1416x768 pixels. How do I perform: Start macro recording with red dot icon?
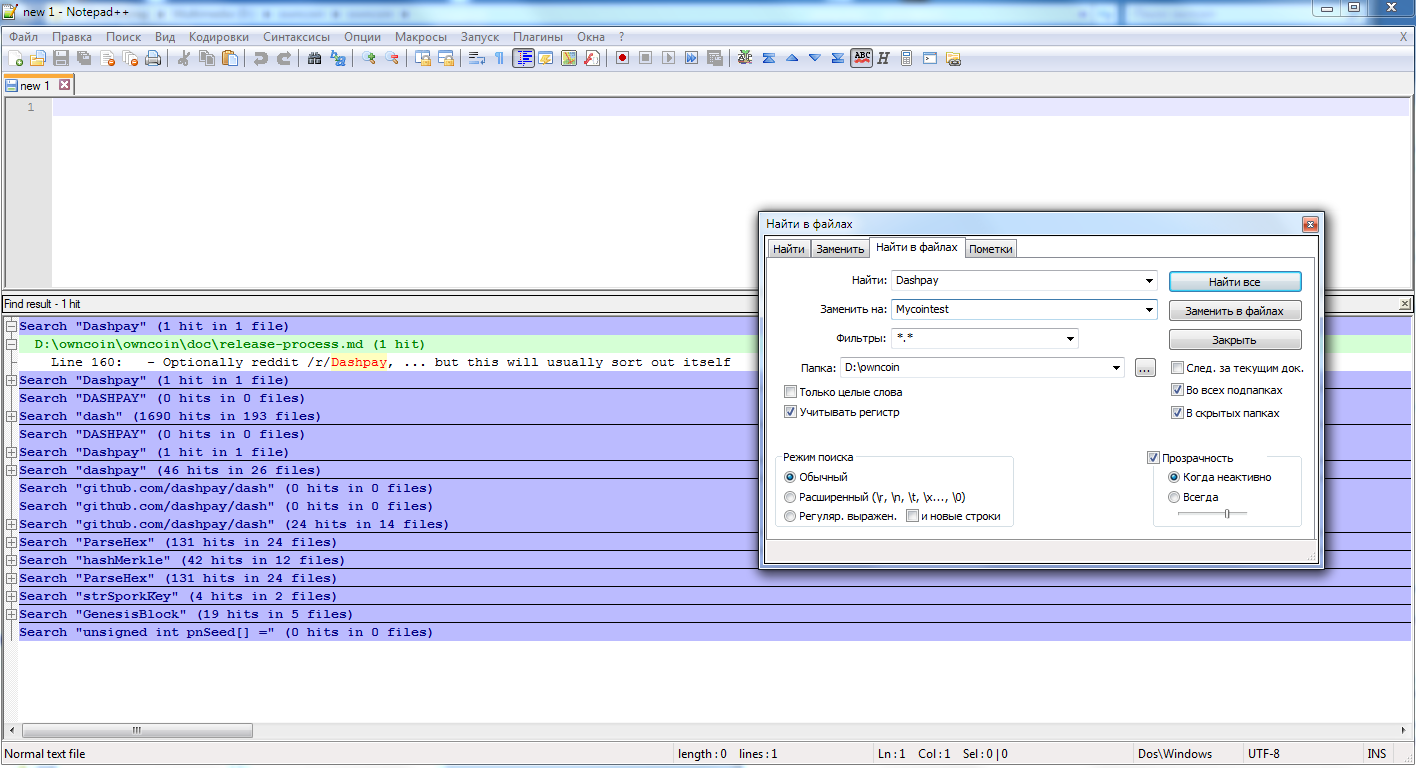pyautogui.click(x=622, y=58)
